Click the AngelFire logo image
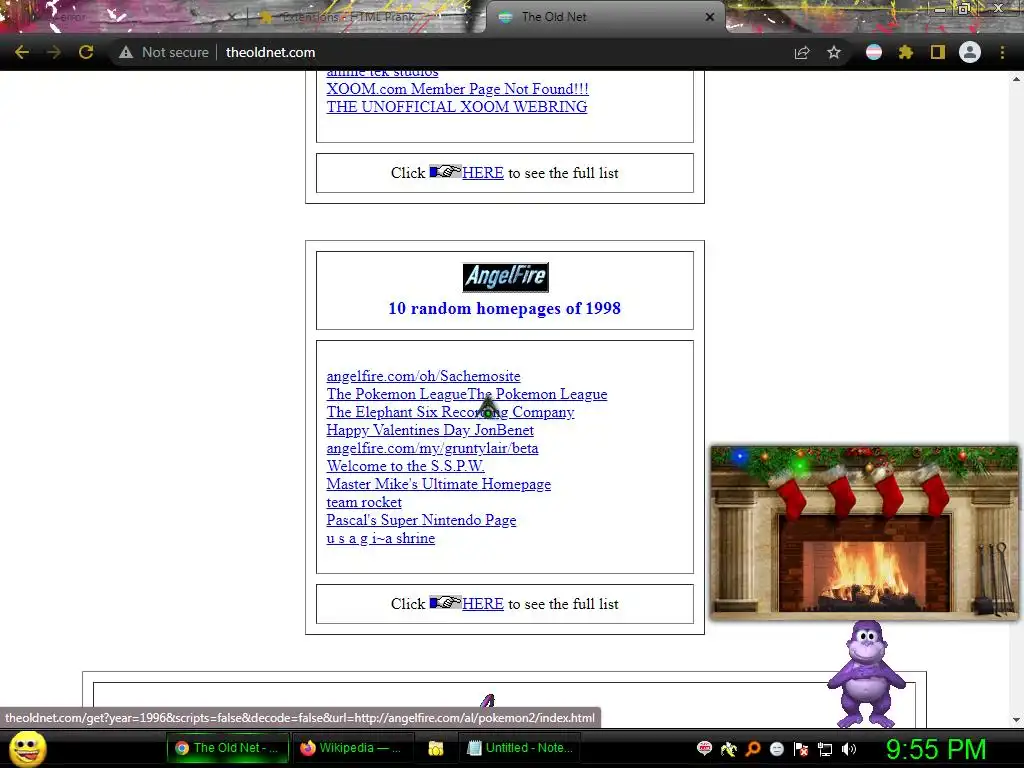Image resolution: width=1024 pixels, height=768 pixels. 505,277
